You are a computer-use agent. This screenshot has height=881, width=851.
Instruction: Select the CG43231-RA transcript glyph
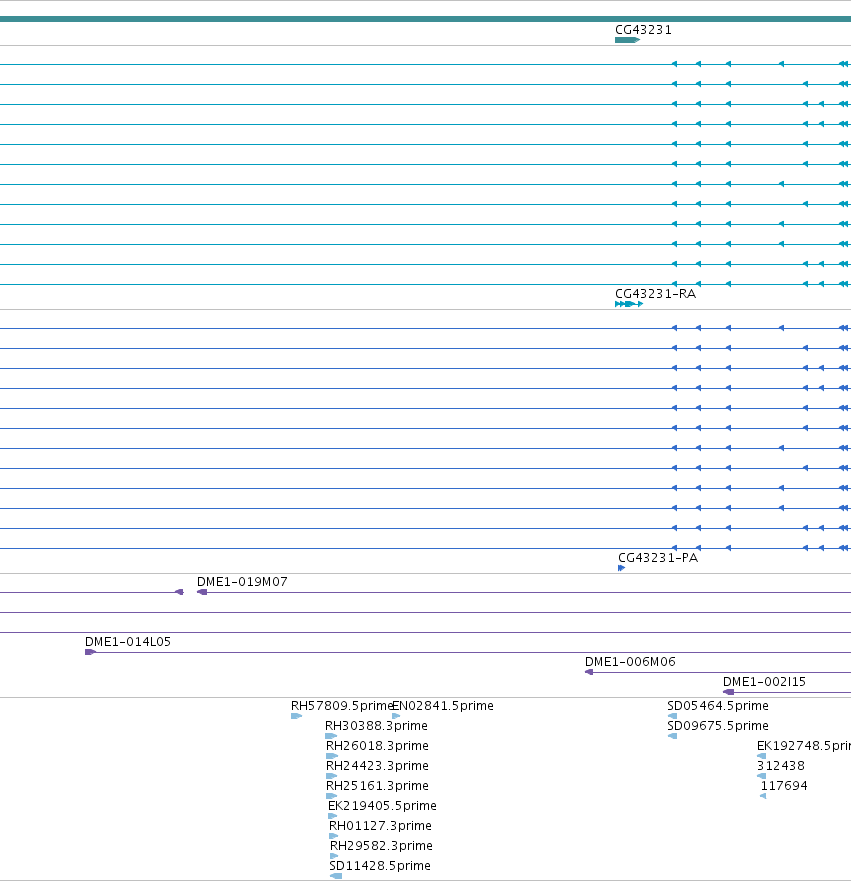pos(629,304)
